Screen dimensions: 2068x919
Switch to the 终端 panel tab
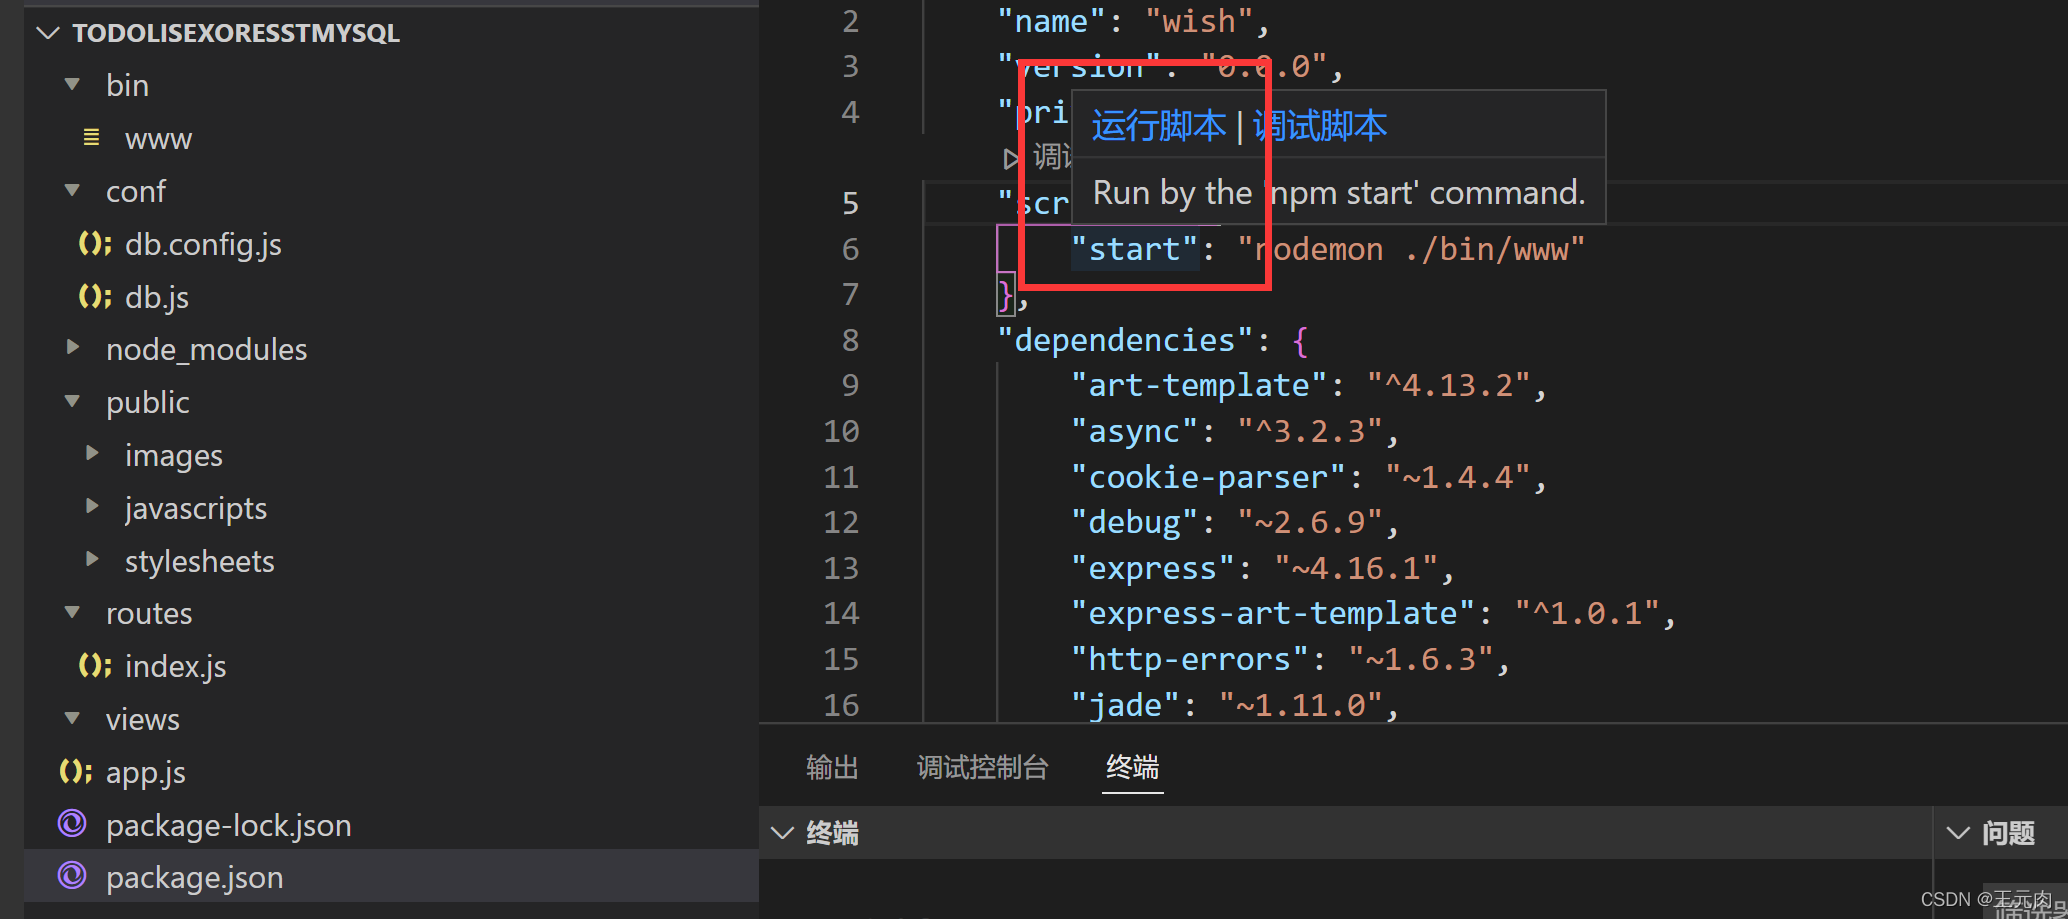[x=1132, y=767]
